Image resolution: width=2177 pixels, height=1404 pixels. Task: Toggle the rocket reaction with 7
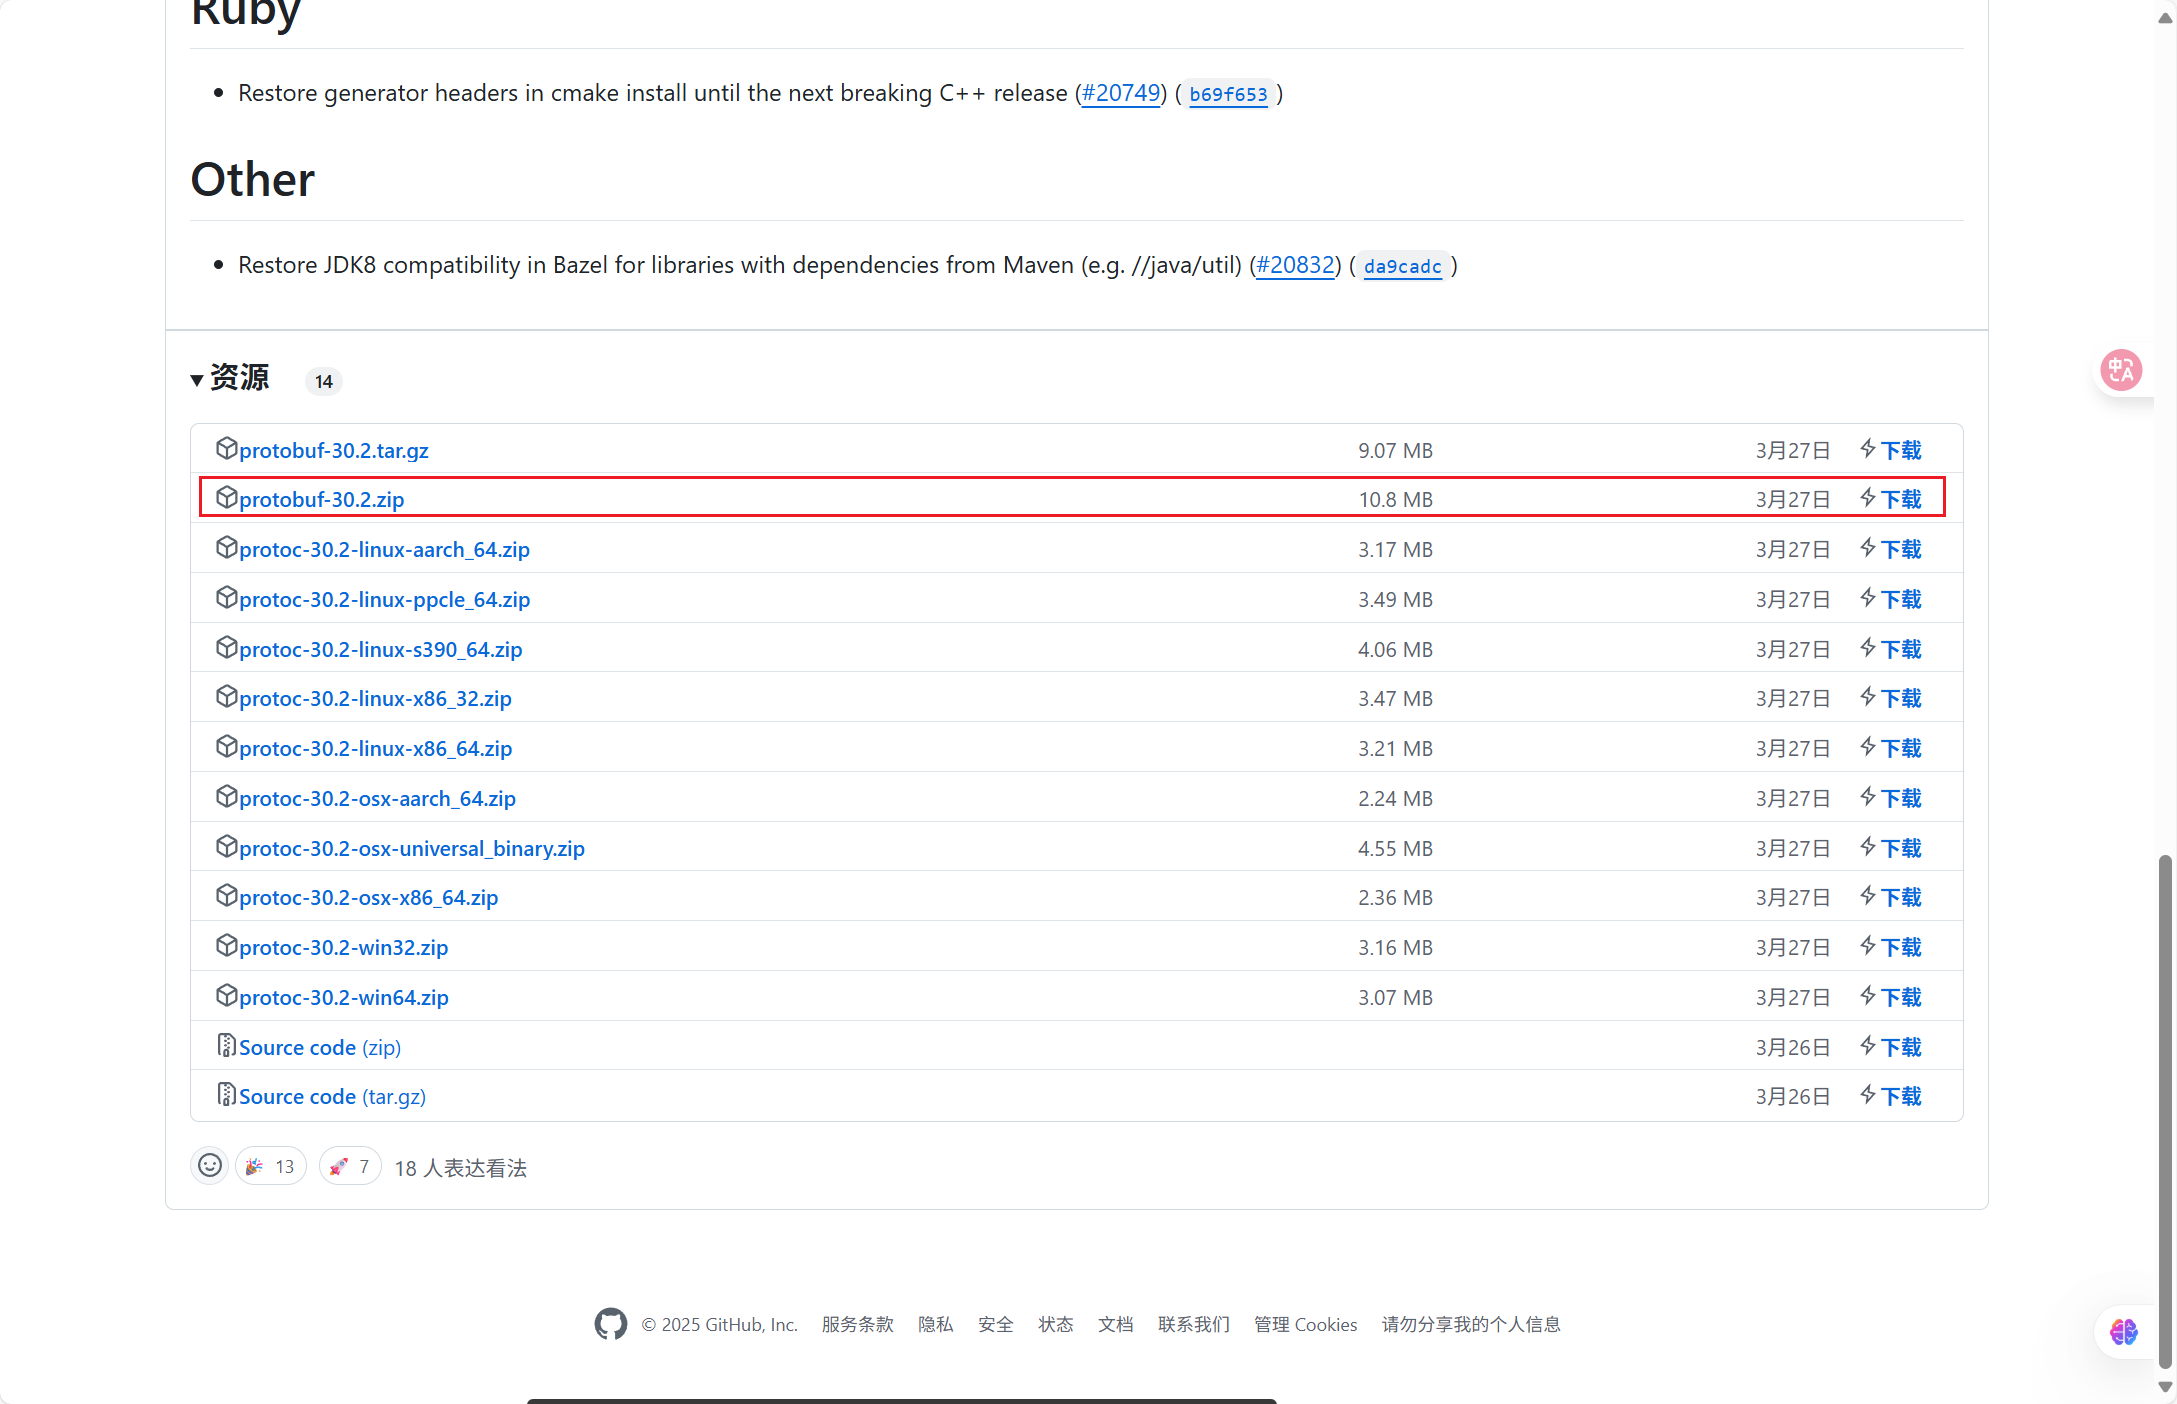(350, 1166)
